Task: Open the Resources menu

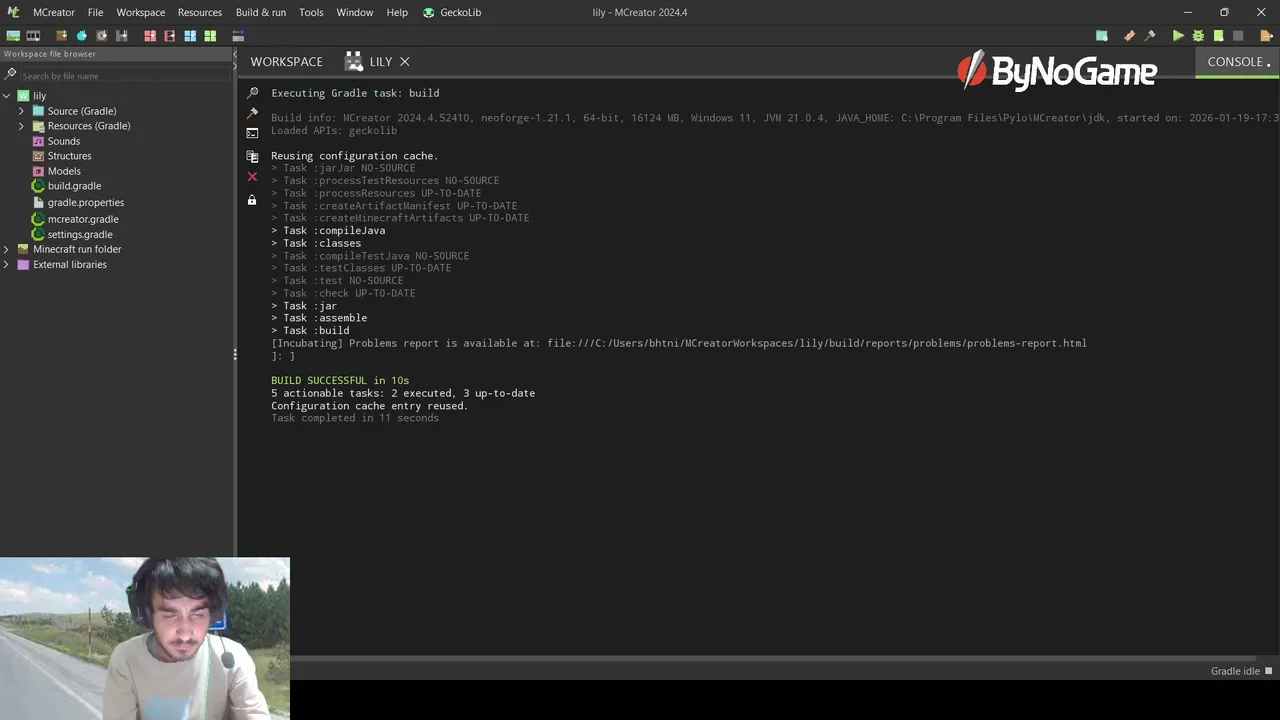Action: click(x=200, y=12)
